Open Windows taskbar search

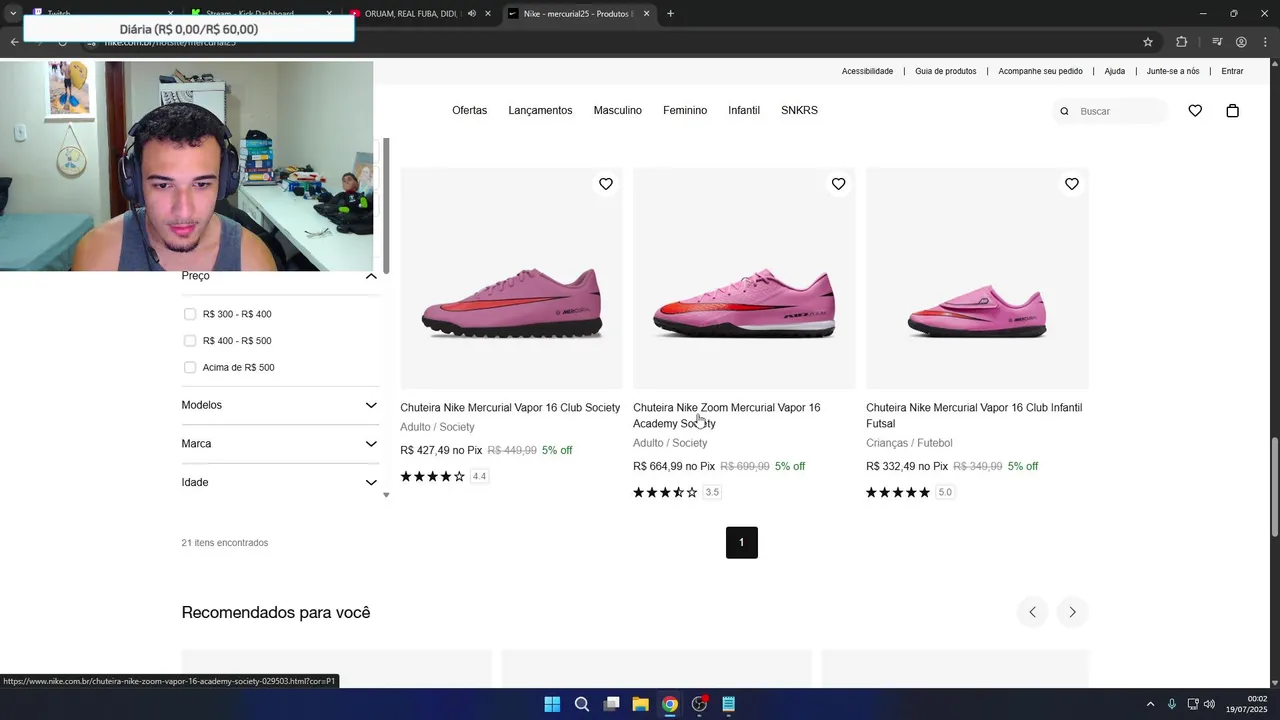[x=582, y=704]
